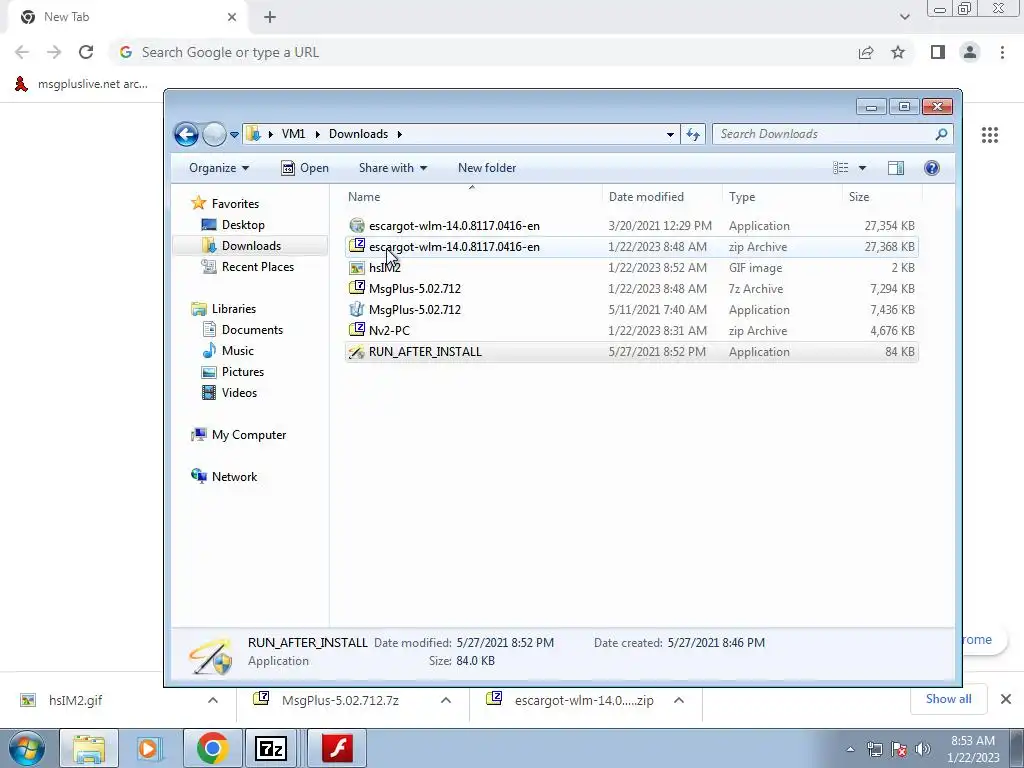Open Explorer help icon

[932, 168]
